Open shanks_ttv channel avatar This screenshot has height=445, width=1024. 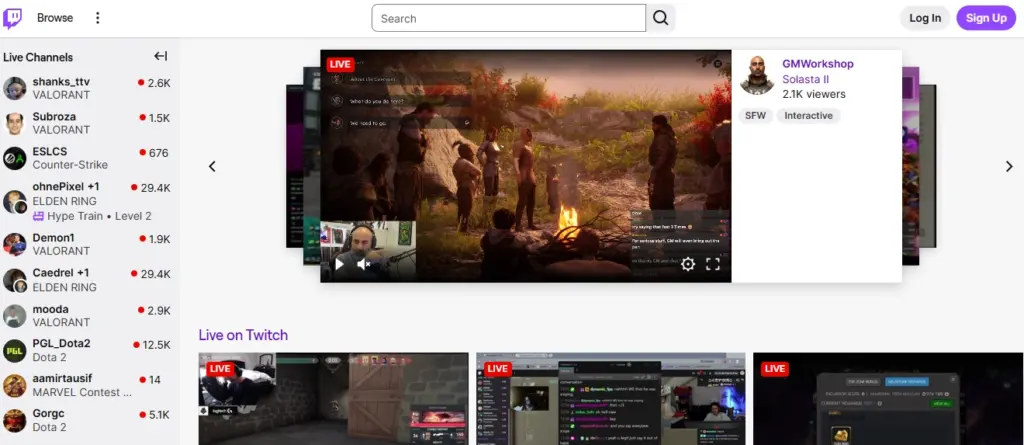click(14, 88)
